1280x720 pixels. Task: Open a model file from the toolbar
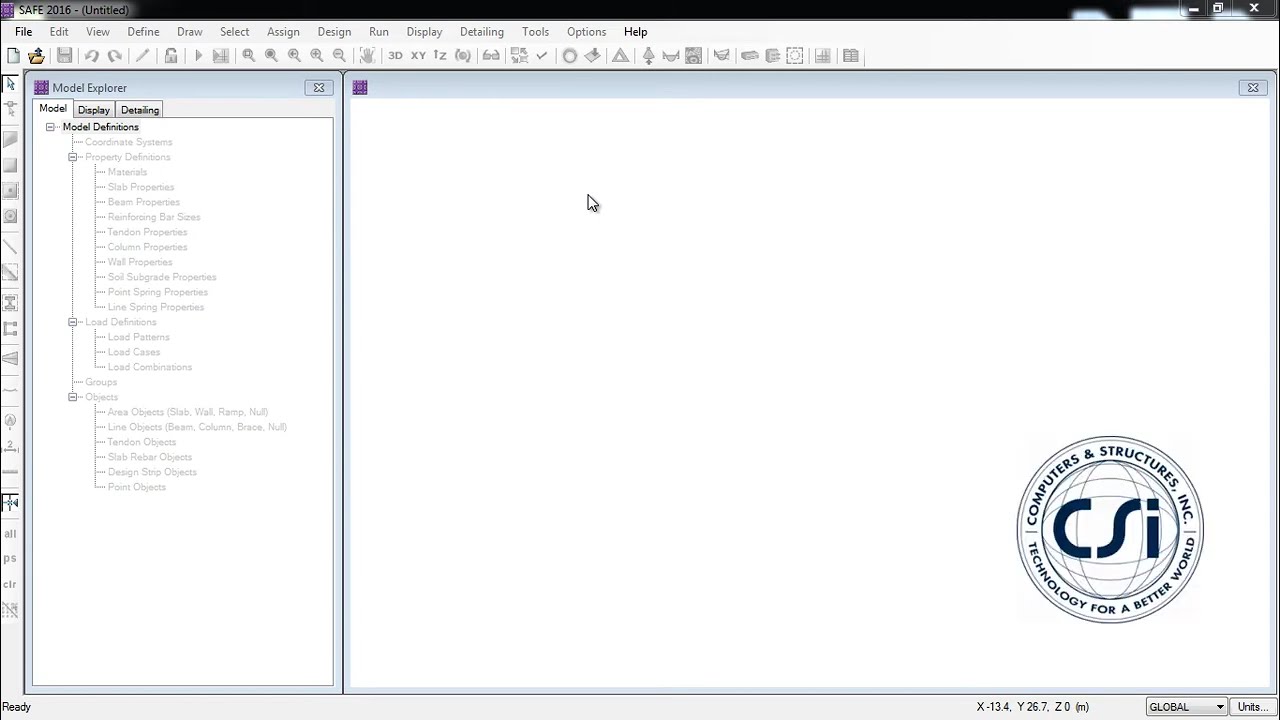pos(37,56)
